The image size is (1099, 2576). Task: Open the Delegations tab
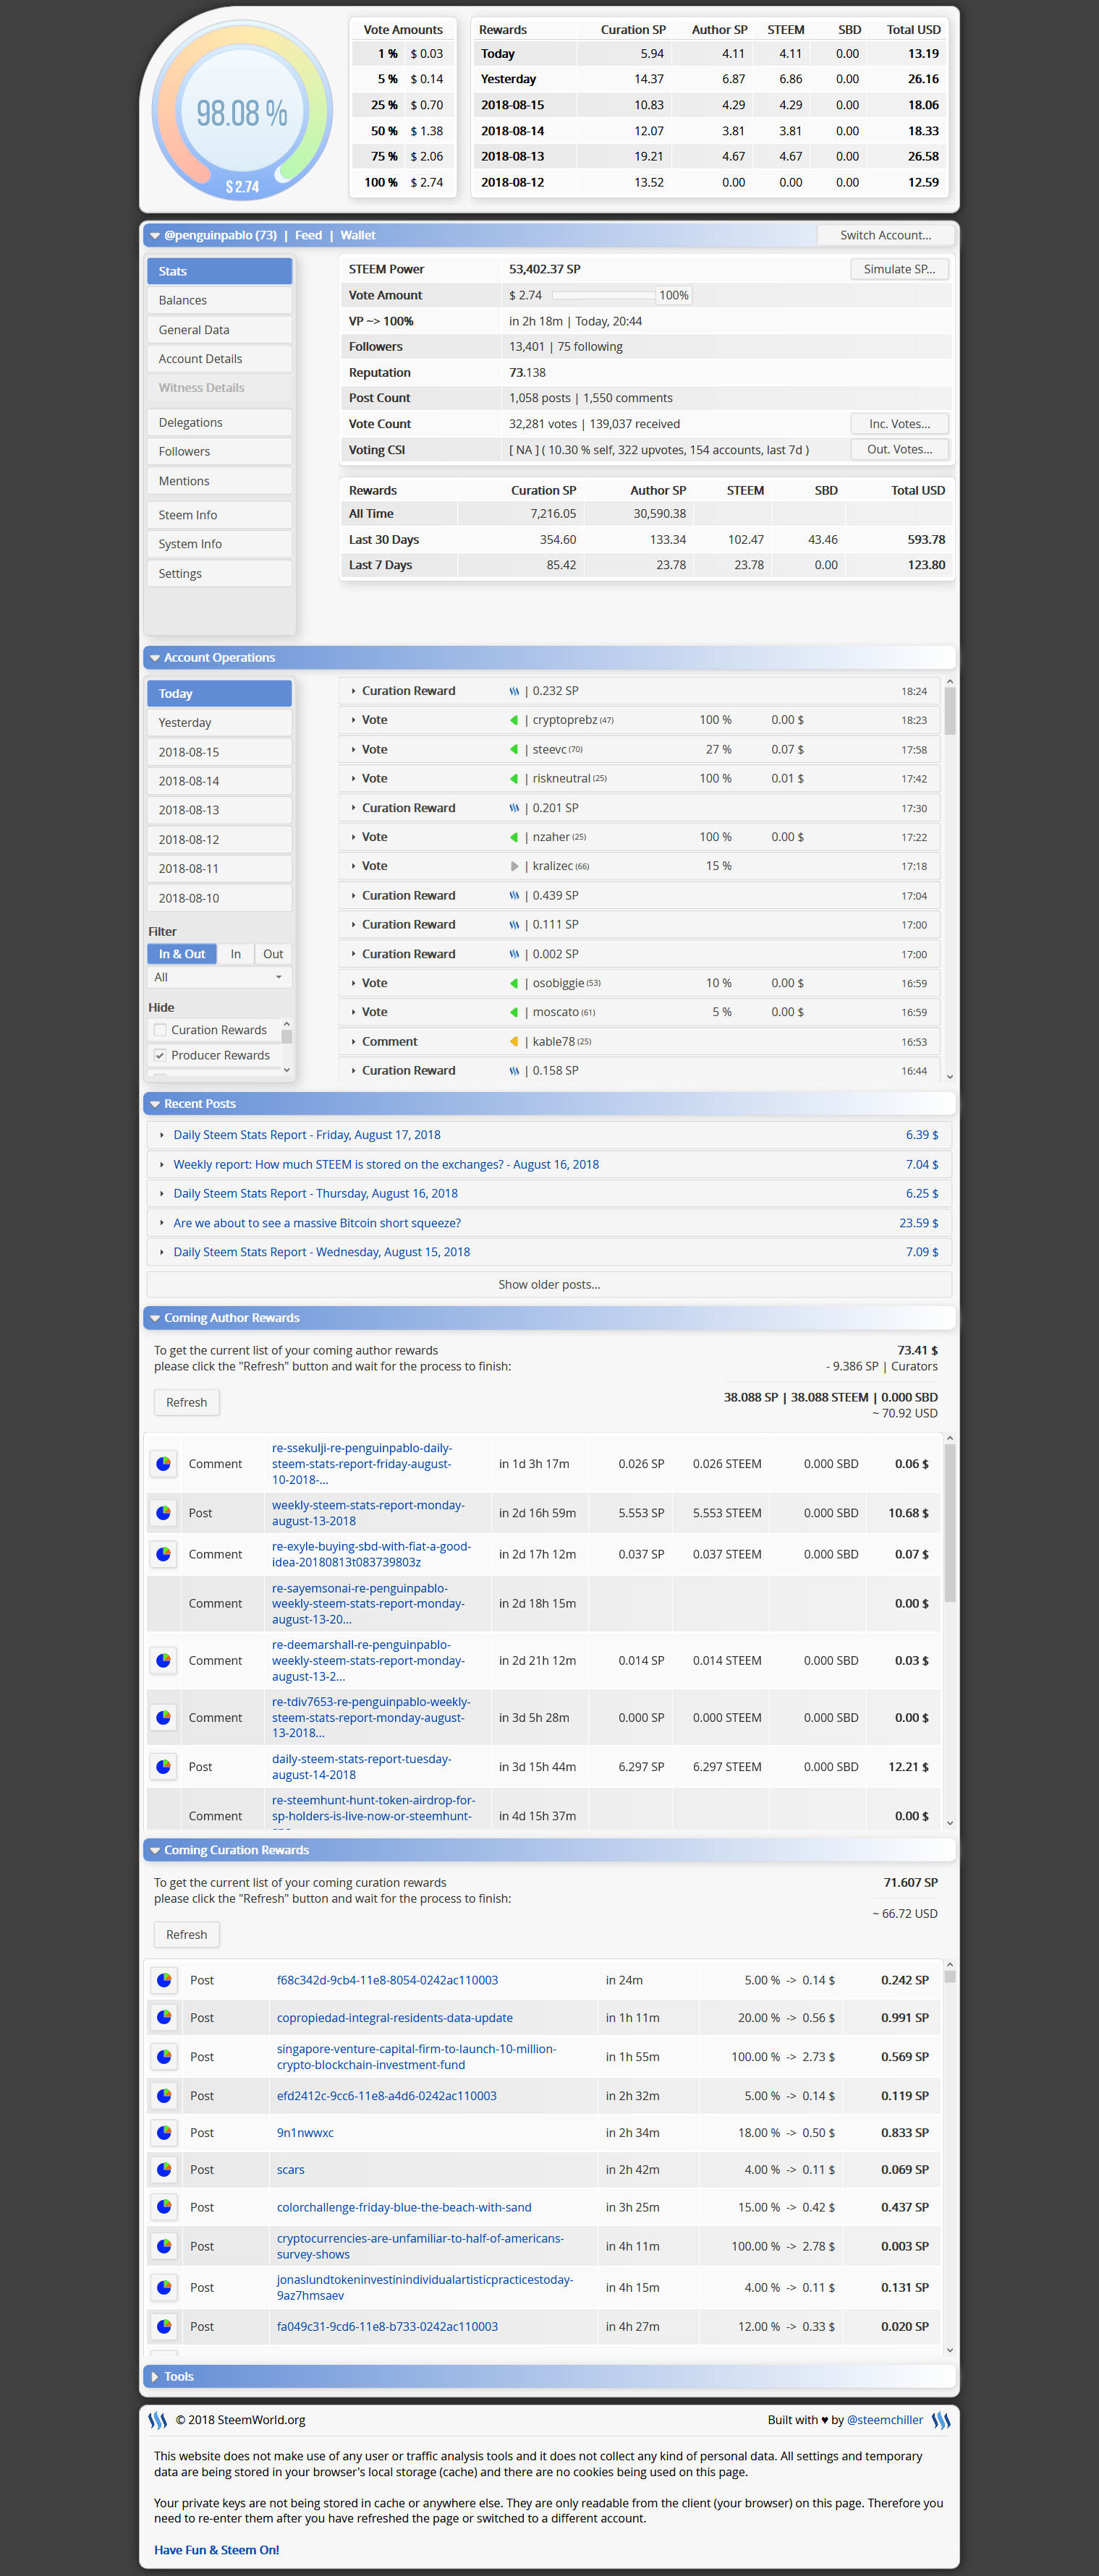[x=219, y=423]
